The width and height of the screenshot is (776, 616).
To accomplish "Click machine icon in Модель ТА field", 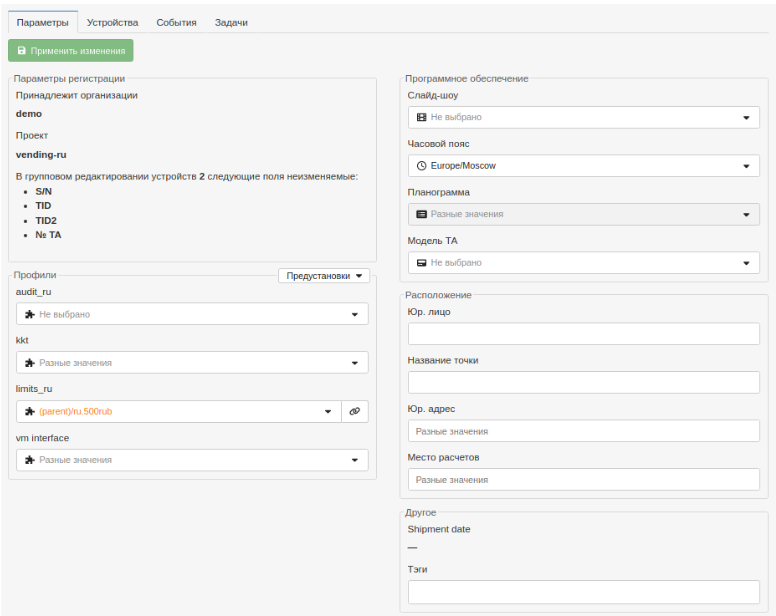I will tap(422, 263).
